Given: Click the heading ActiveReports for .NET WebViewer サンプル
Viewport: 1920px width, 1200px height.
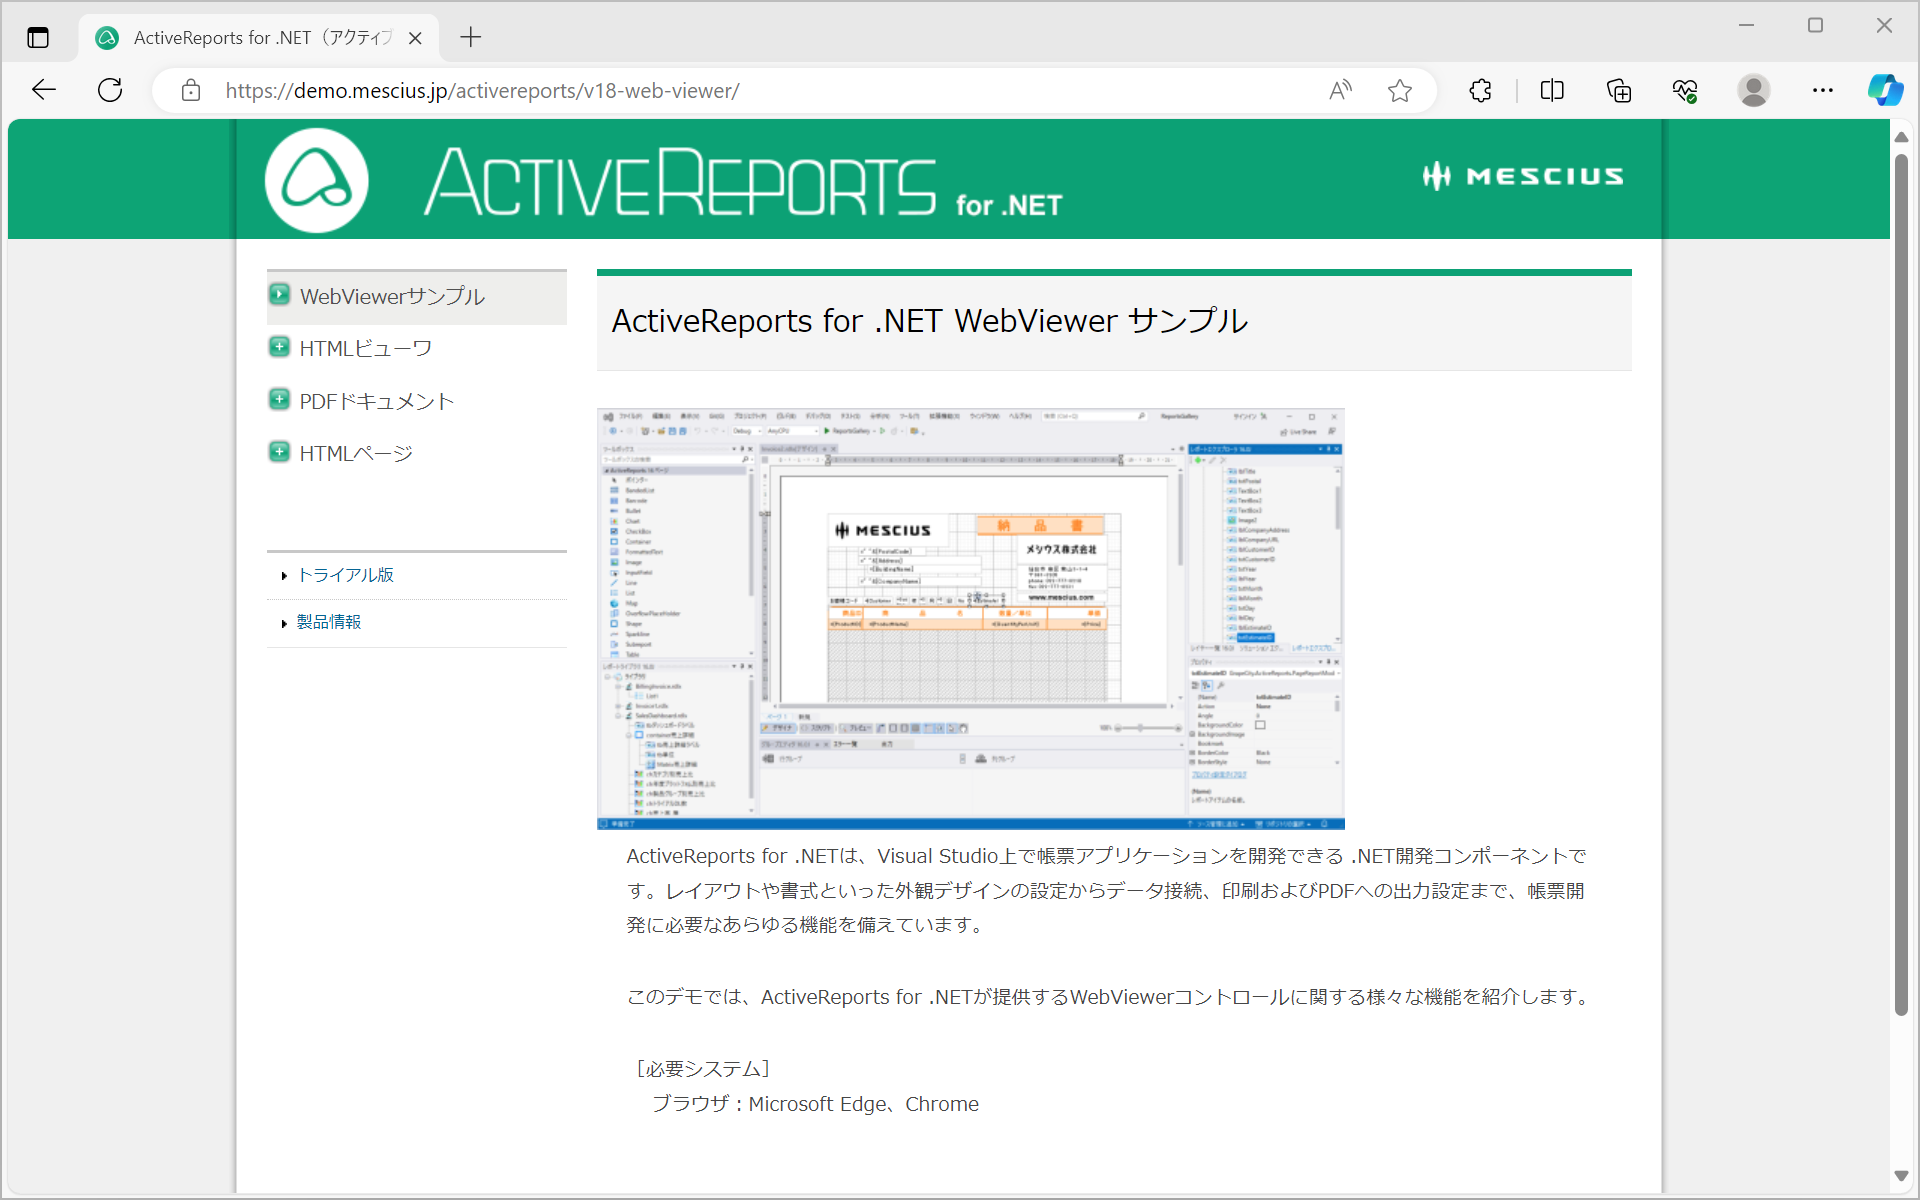Looking at the screenshot, I should [x=930, y=321].
